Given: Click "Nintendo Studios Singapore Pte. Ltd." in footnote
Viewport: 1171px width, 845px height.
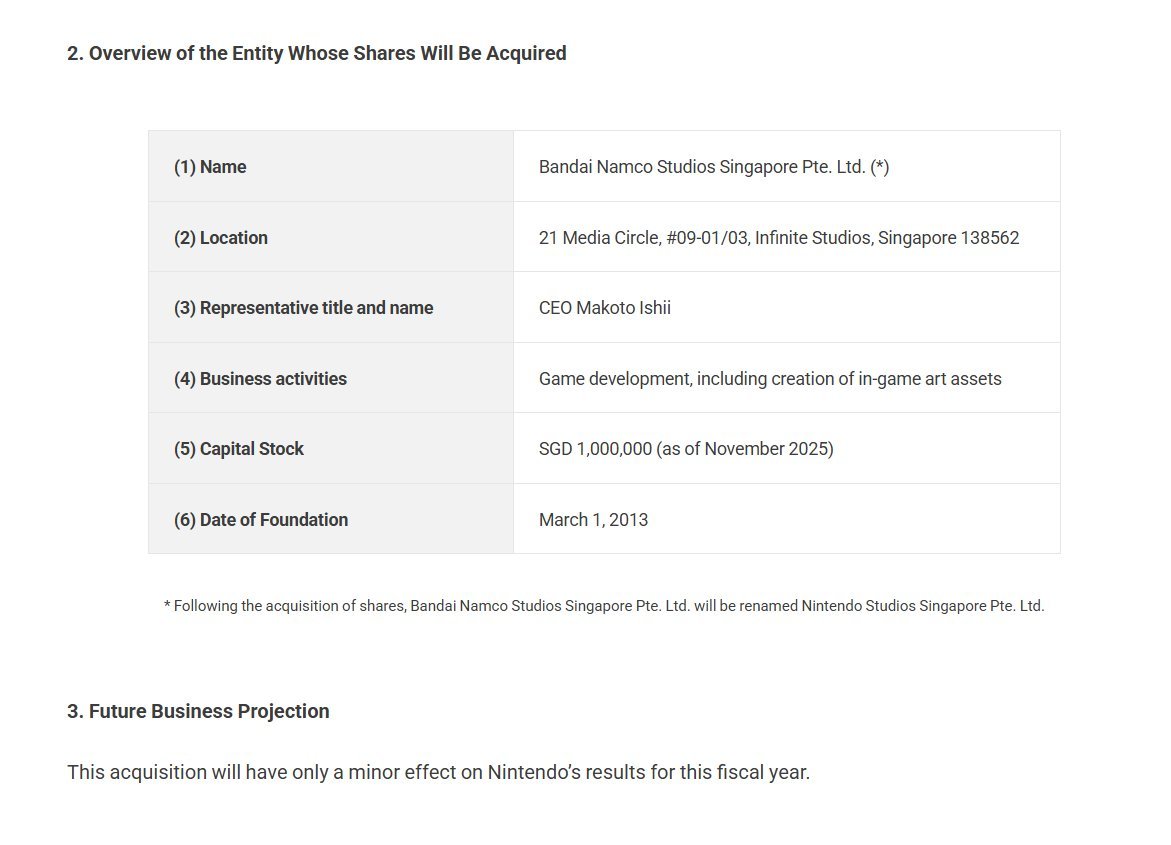Looking at the screenshot, I should 923,606.
